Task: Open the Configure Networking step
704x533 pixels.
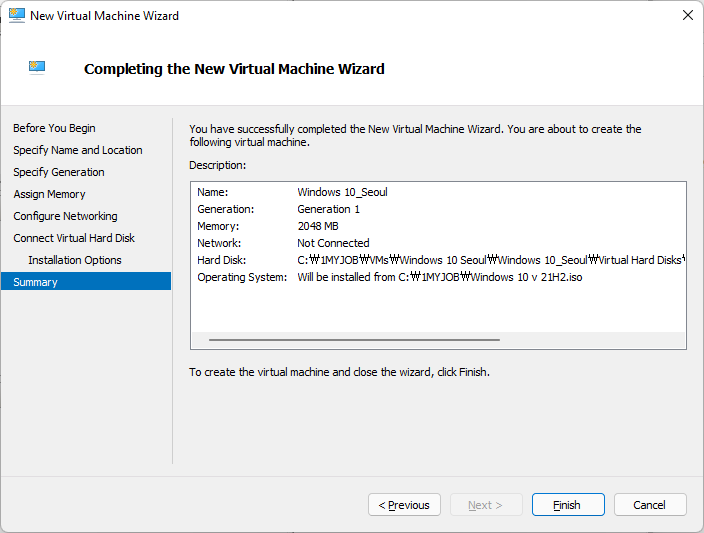Action: (x=65, y=216)
